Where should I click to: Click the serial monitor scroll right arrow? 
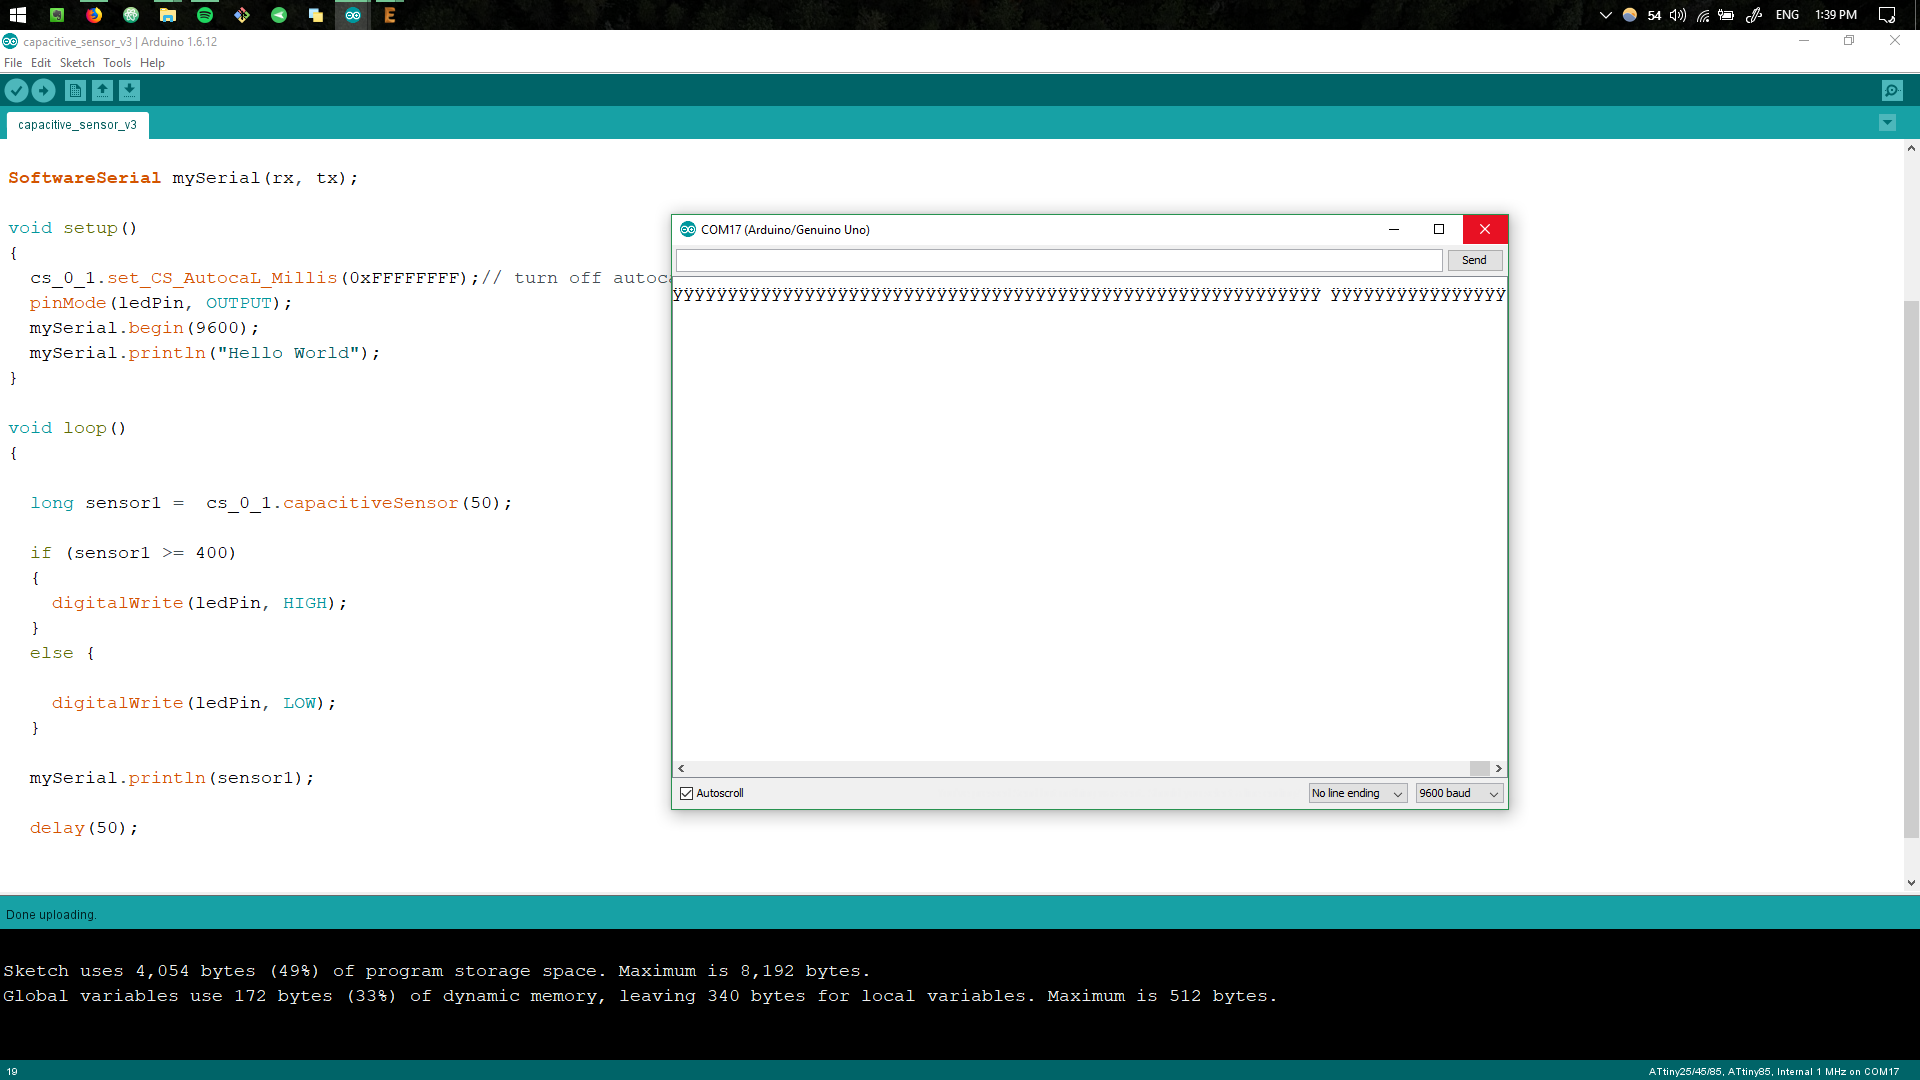[1498, 768]
